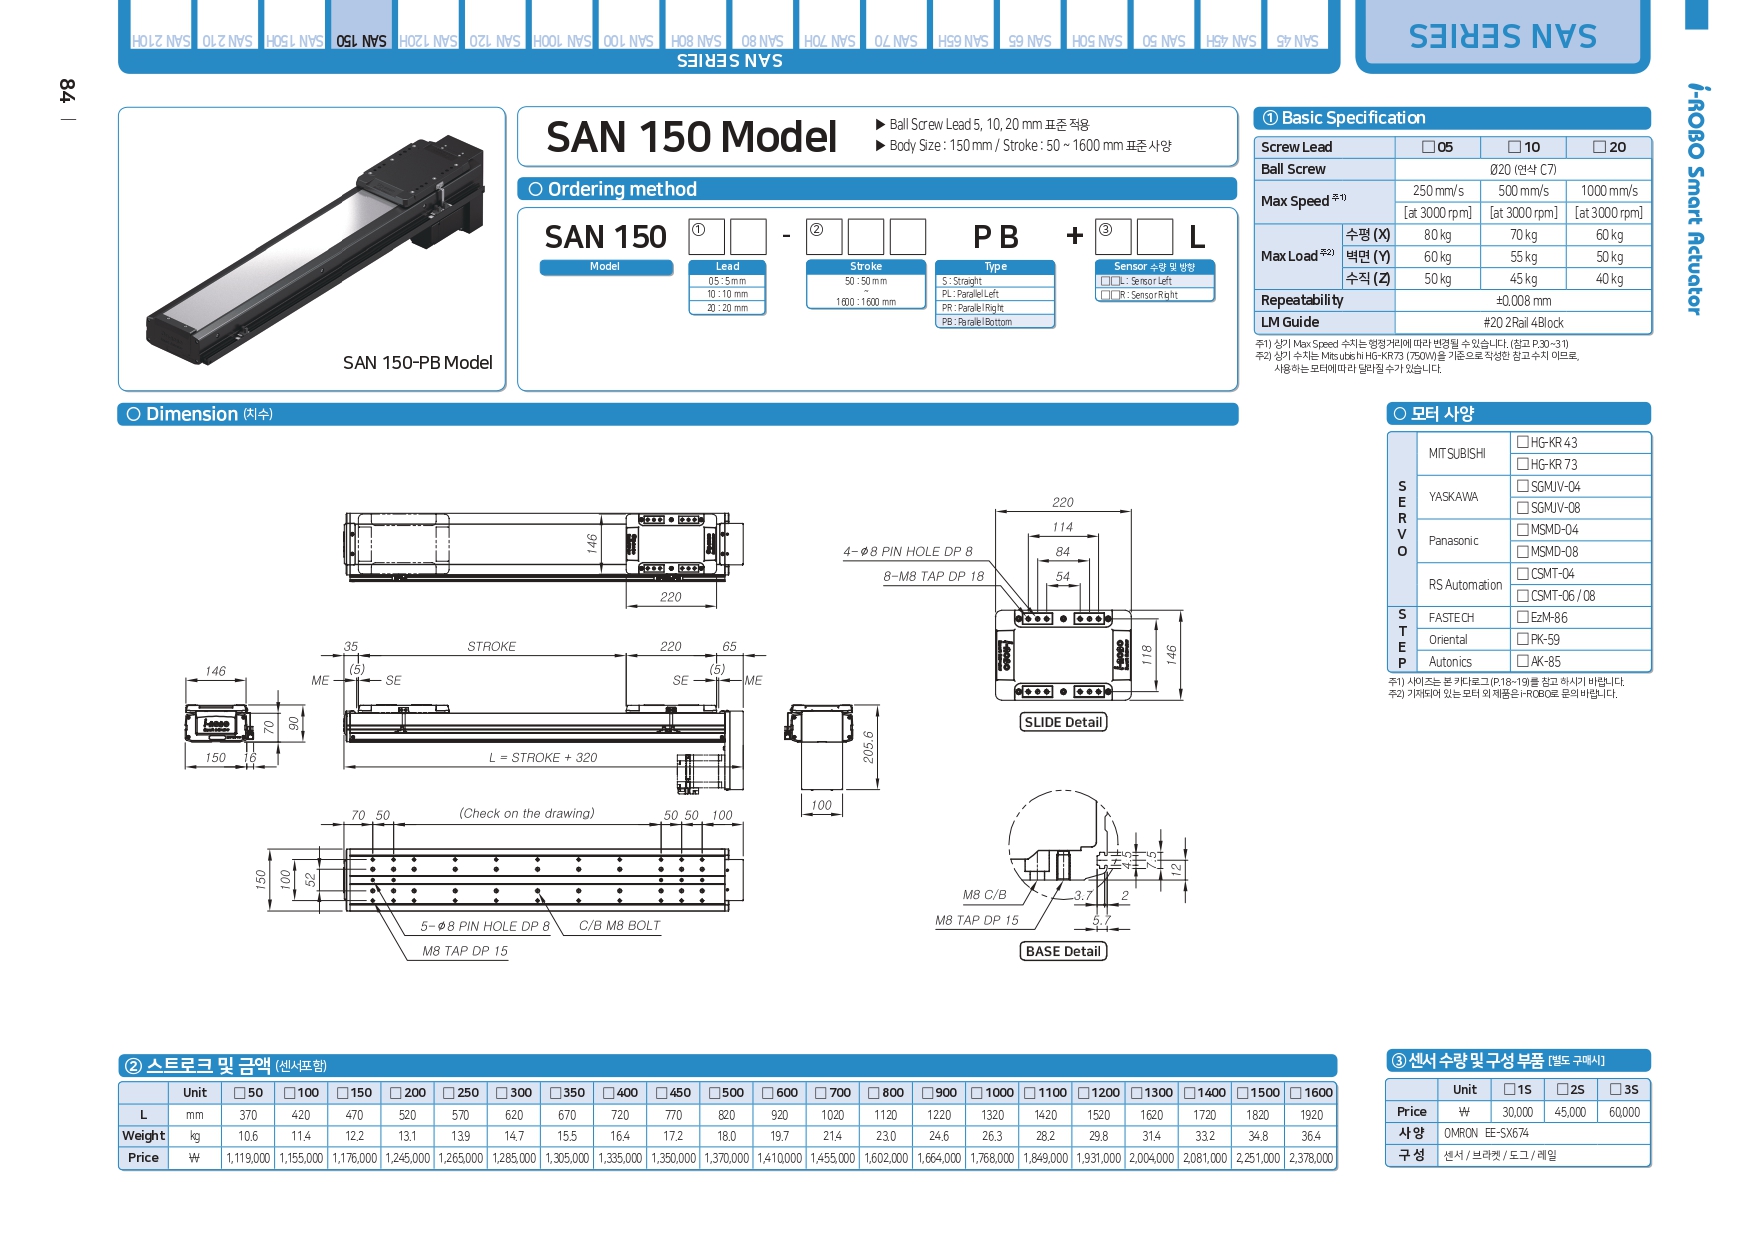
Task: Open the SAN 210H index tab
Action: tap(161, 25)
